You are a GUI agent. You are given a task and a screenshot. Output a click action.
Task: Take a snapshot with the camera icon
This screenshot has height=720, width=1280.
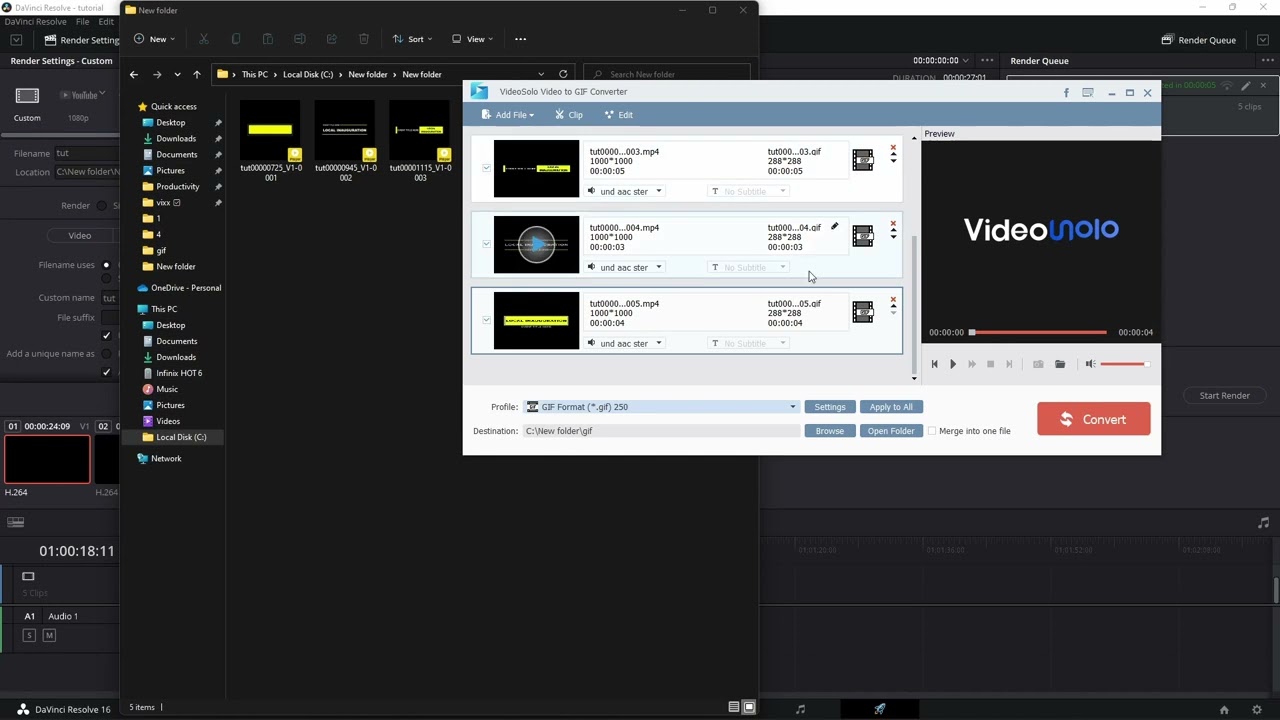click(x=1038, y=364)
